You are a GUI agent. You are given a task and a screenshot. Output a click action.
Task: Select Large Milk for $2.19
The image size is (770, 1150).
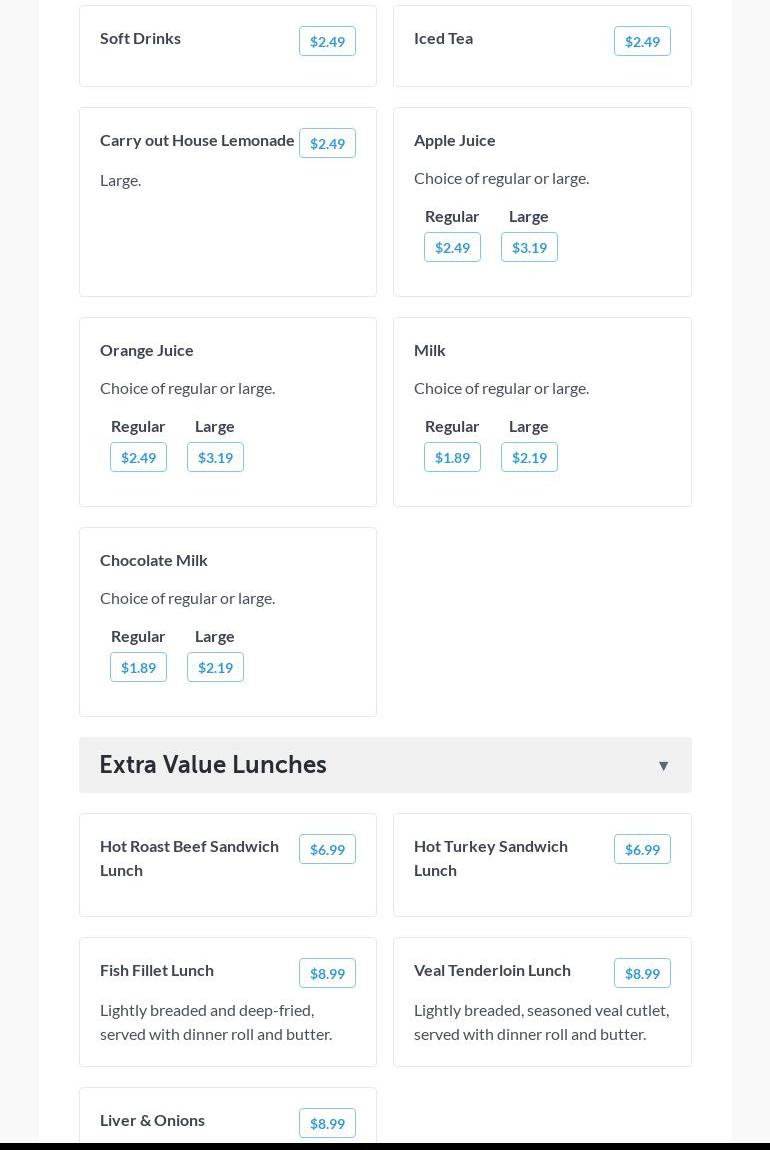tap(529, 457)
